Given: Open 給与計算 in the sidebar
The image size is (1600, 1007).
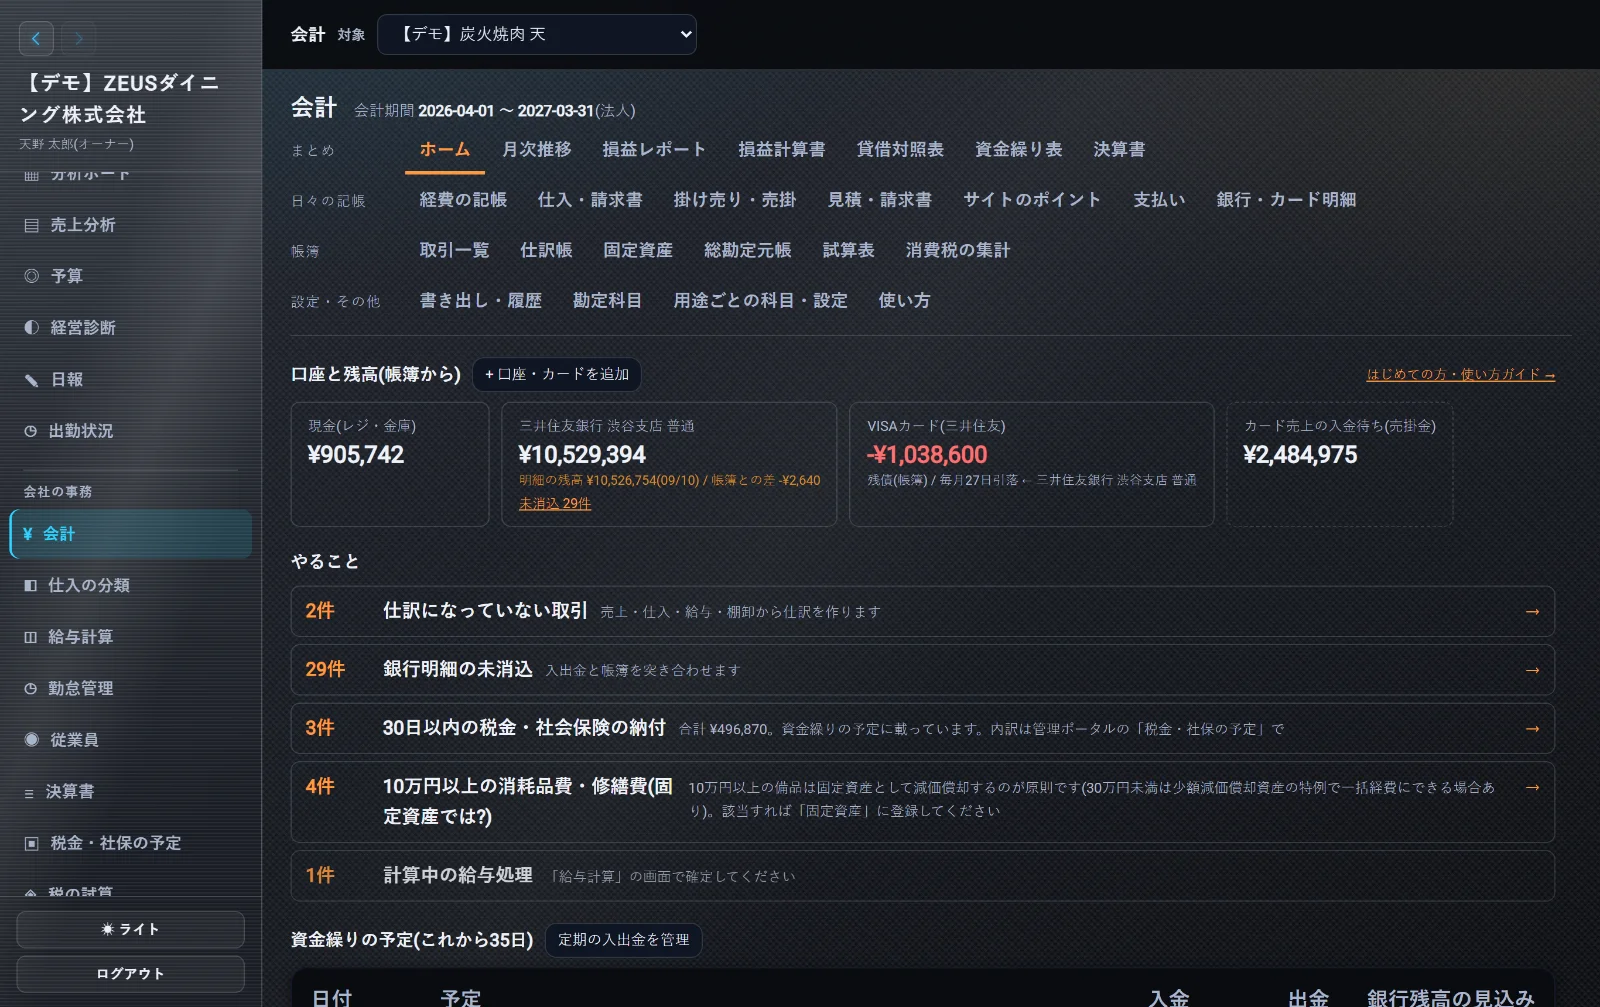Looking at the screenshot, I should (130, 637).
